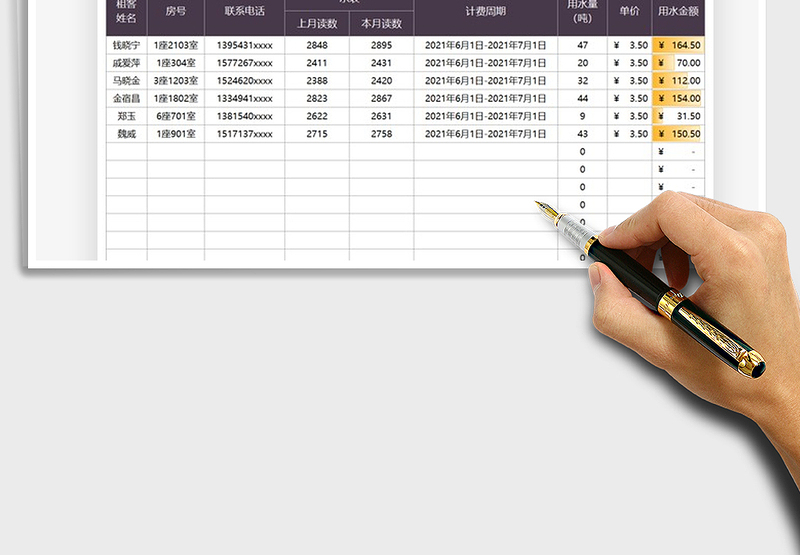Select the 联系电话 header cell
The width and height of the screenshot is (800, 555).
pyautogui.click(x=244, y=12)
